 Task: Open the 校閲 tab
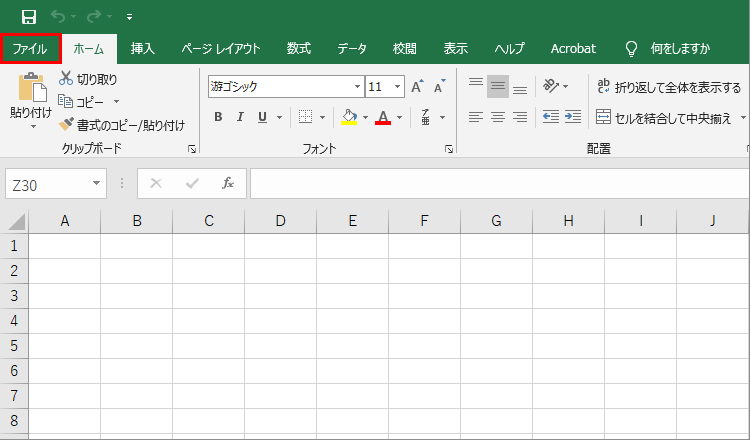tap(405, 48)
